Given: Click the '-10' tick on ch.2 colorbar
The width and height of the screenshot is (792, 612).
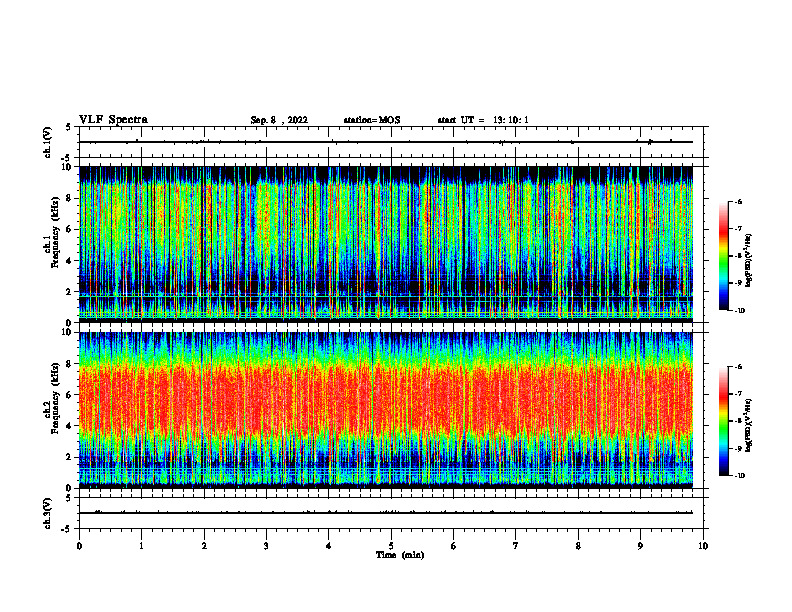Looking at the screenshot, I should coord(740,476).
